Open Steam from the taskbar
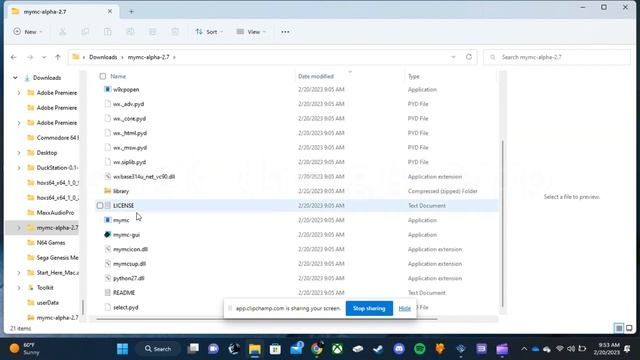Image resolution: width=640 pixels, height=360 pixels. pyautogui.click(x=378, y=349)
